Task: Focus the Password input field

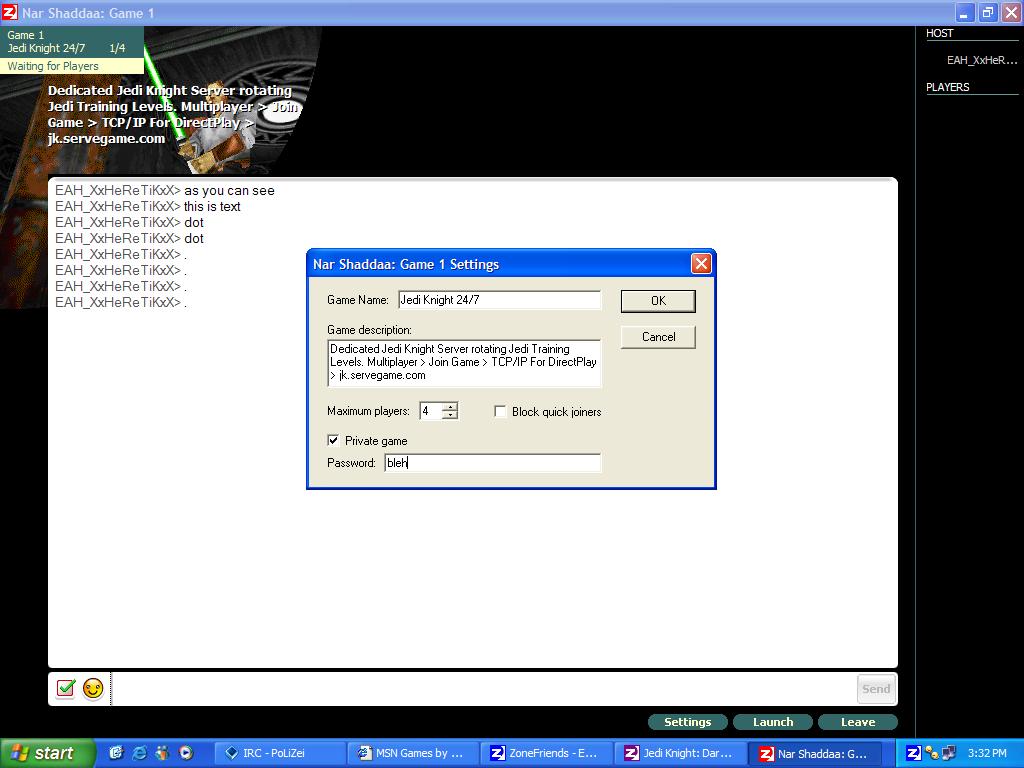Action: [x=492, y=462]
